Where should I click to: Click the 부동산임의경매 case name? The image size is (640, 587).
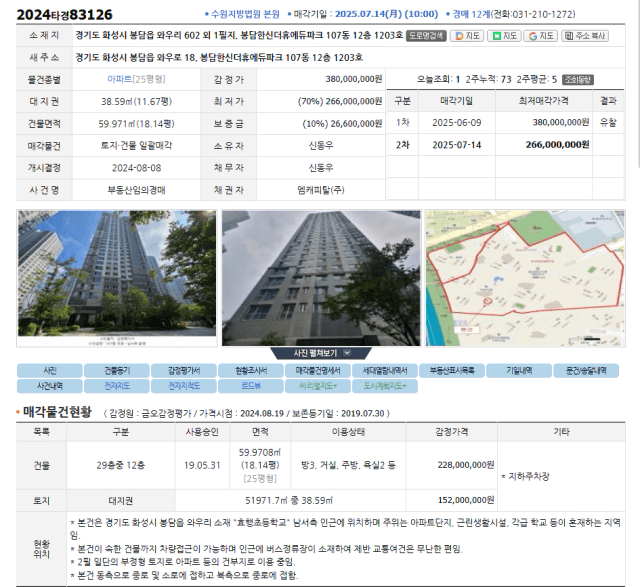(x=136, y=190)
